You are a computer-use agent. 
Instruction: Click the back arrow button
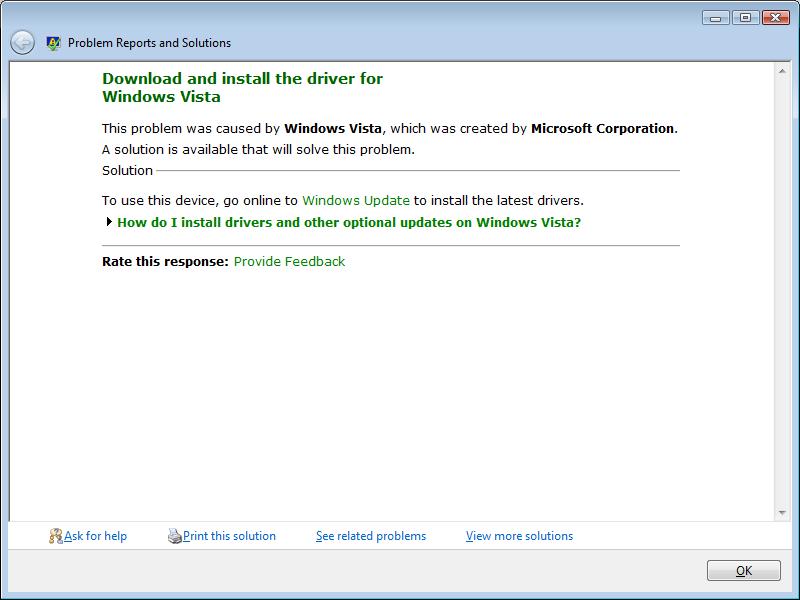[22, 42]
